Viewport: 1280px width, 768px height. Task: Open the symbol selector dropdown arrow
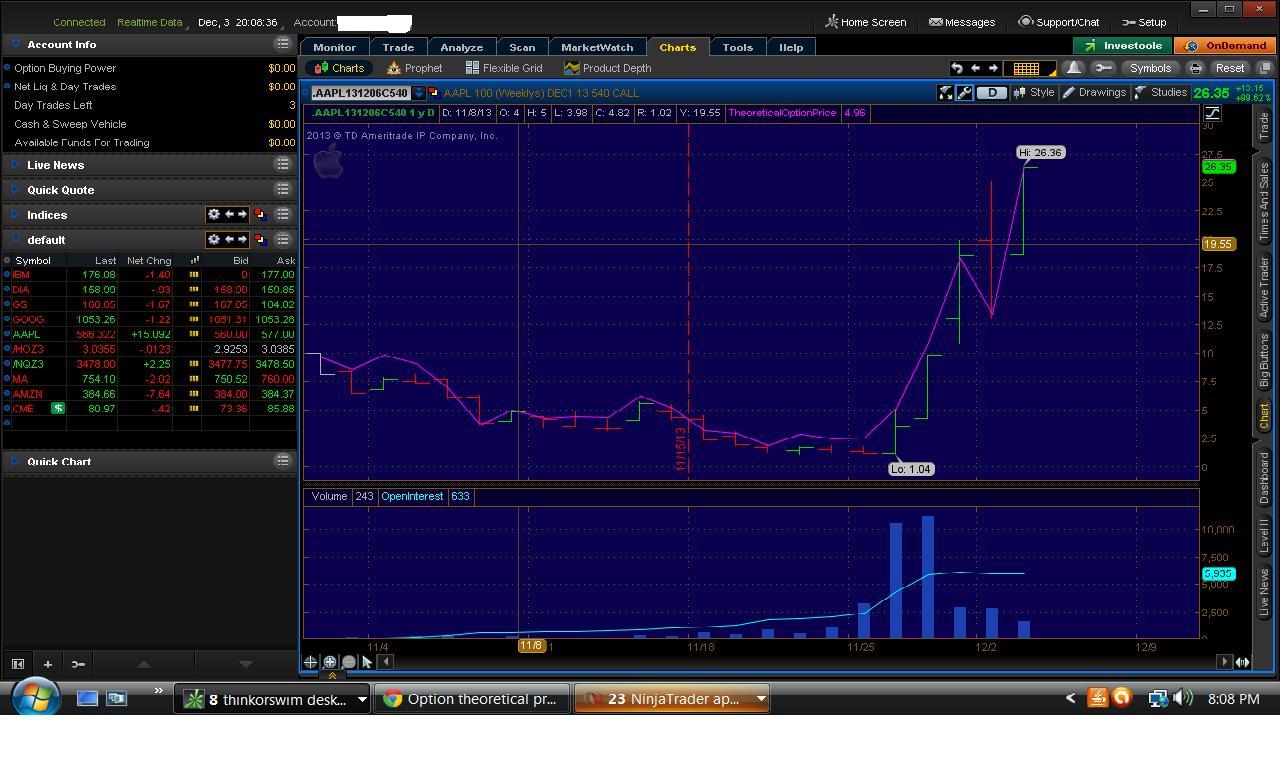point(419,92)
